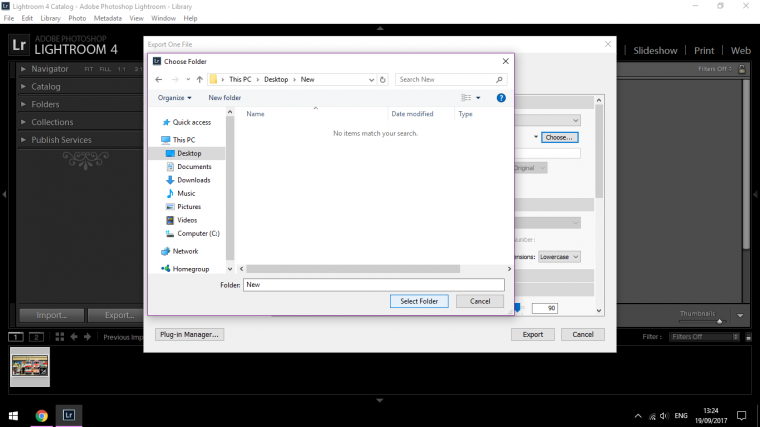This screenshot has width=760, height=427.
Task: Open the Plug-in Manager
Action: click(x=189, y=334)
